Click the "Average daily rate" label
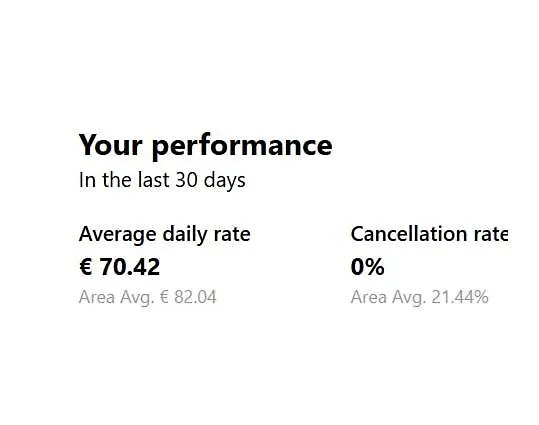 [164, 235]
